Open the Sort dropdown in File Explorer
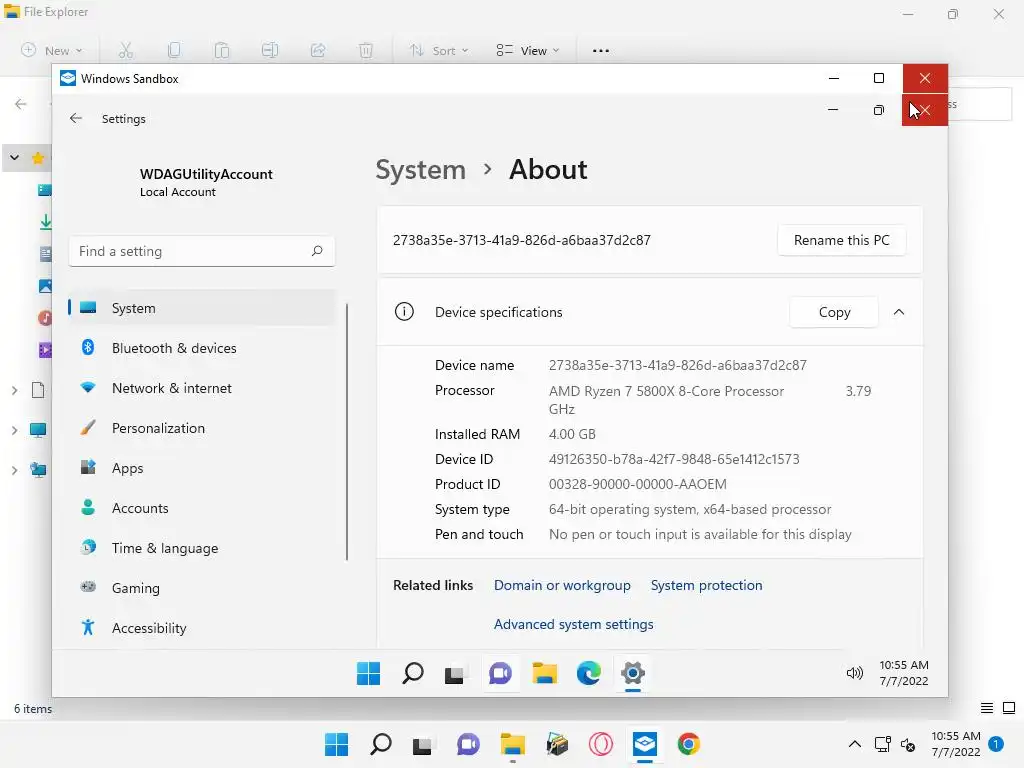This screenshot has height=768, width=1024. pos(439,50)
